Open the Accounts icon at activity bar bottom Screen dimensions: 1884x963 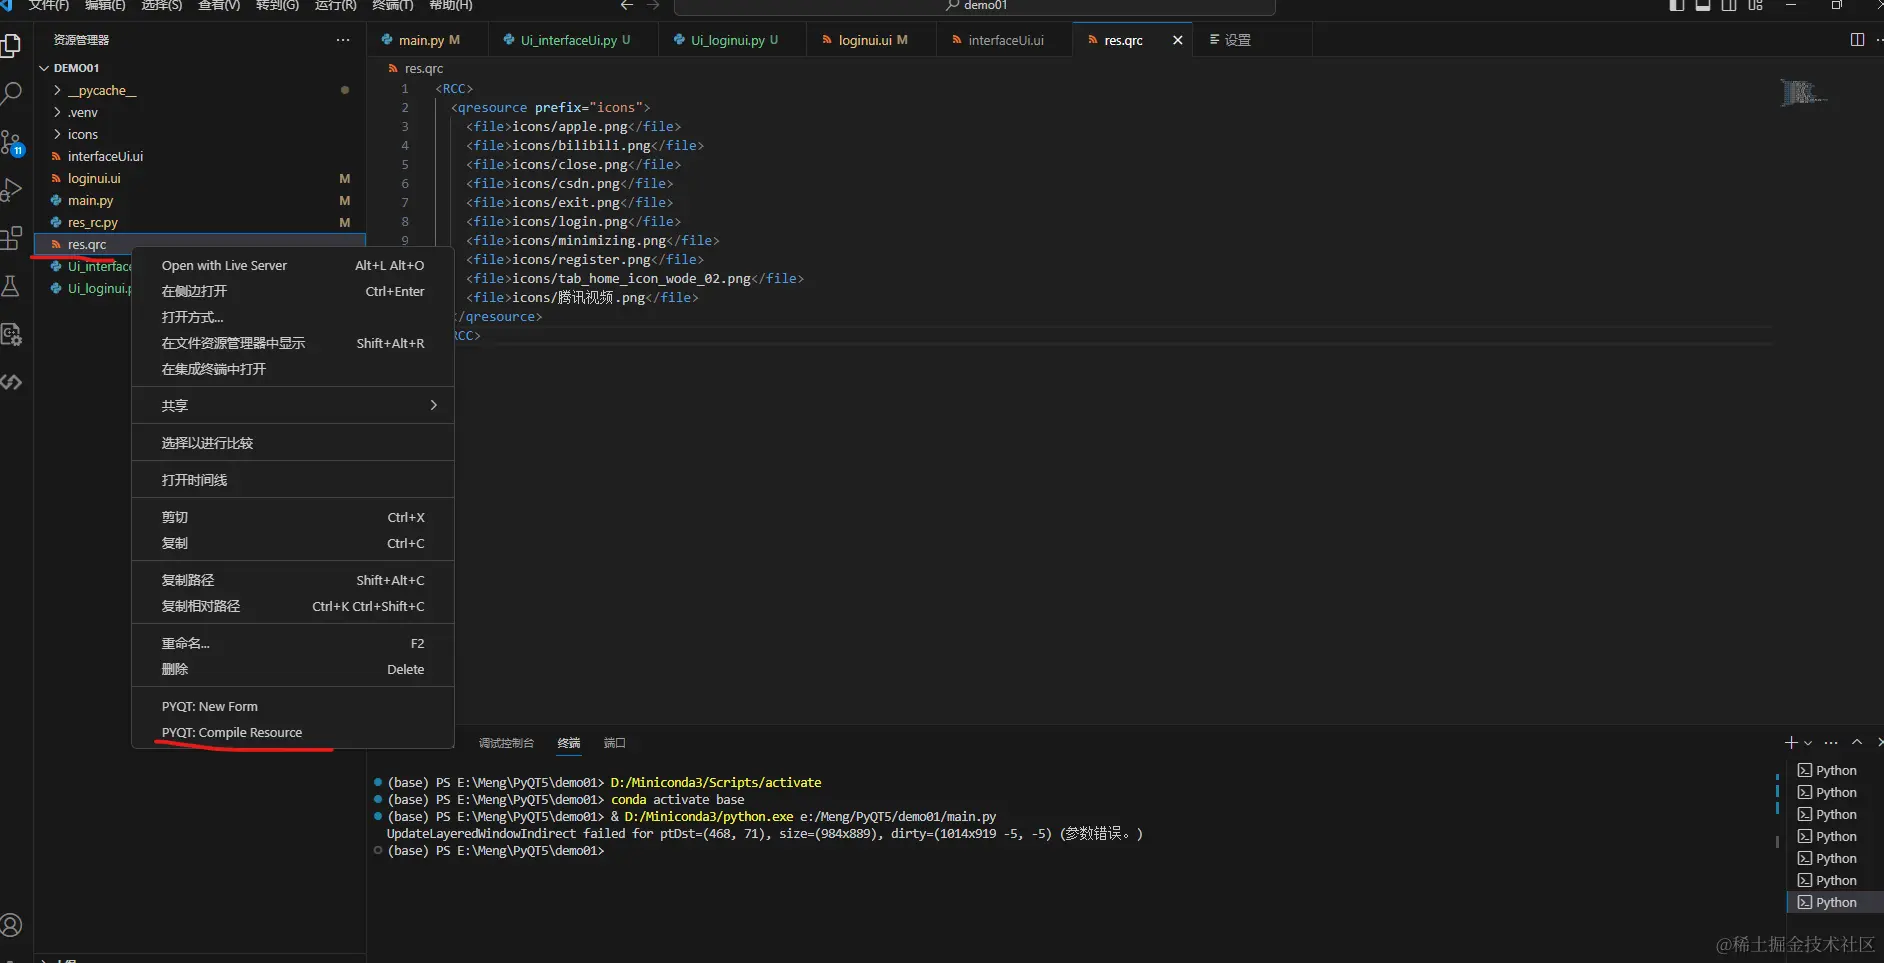click(x=13, y=925)
